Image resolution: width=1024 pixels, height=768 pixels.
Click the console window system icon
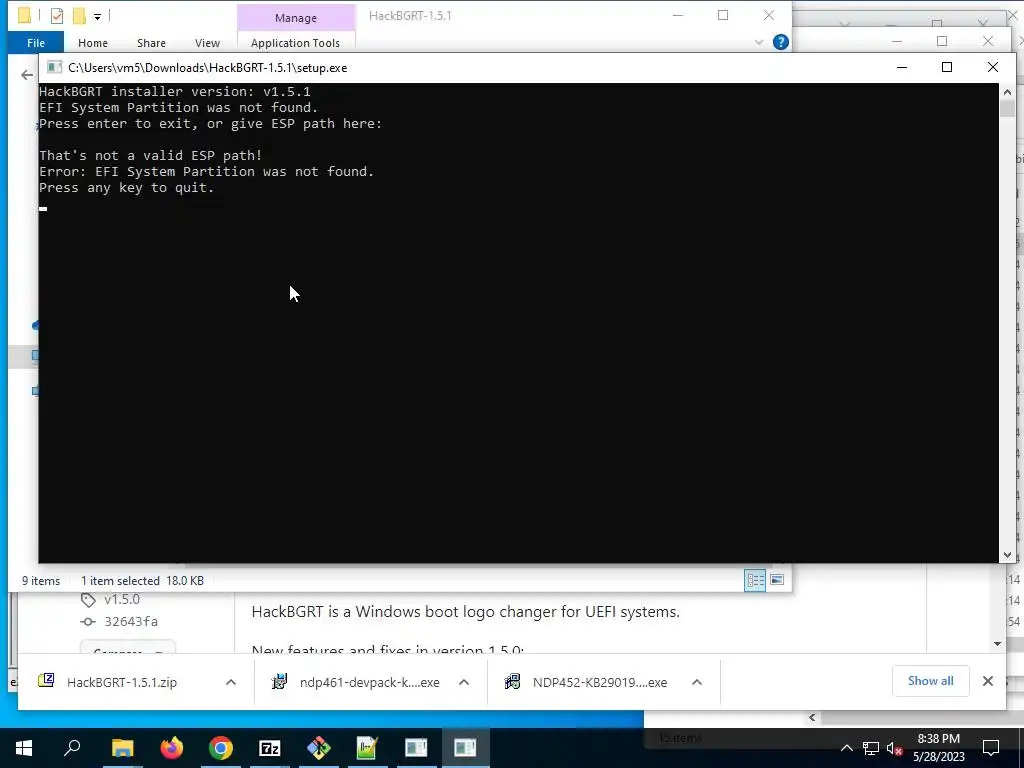[55, 67]
